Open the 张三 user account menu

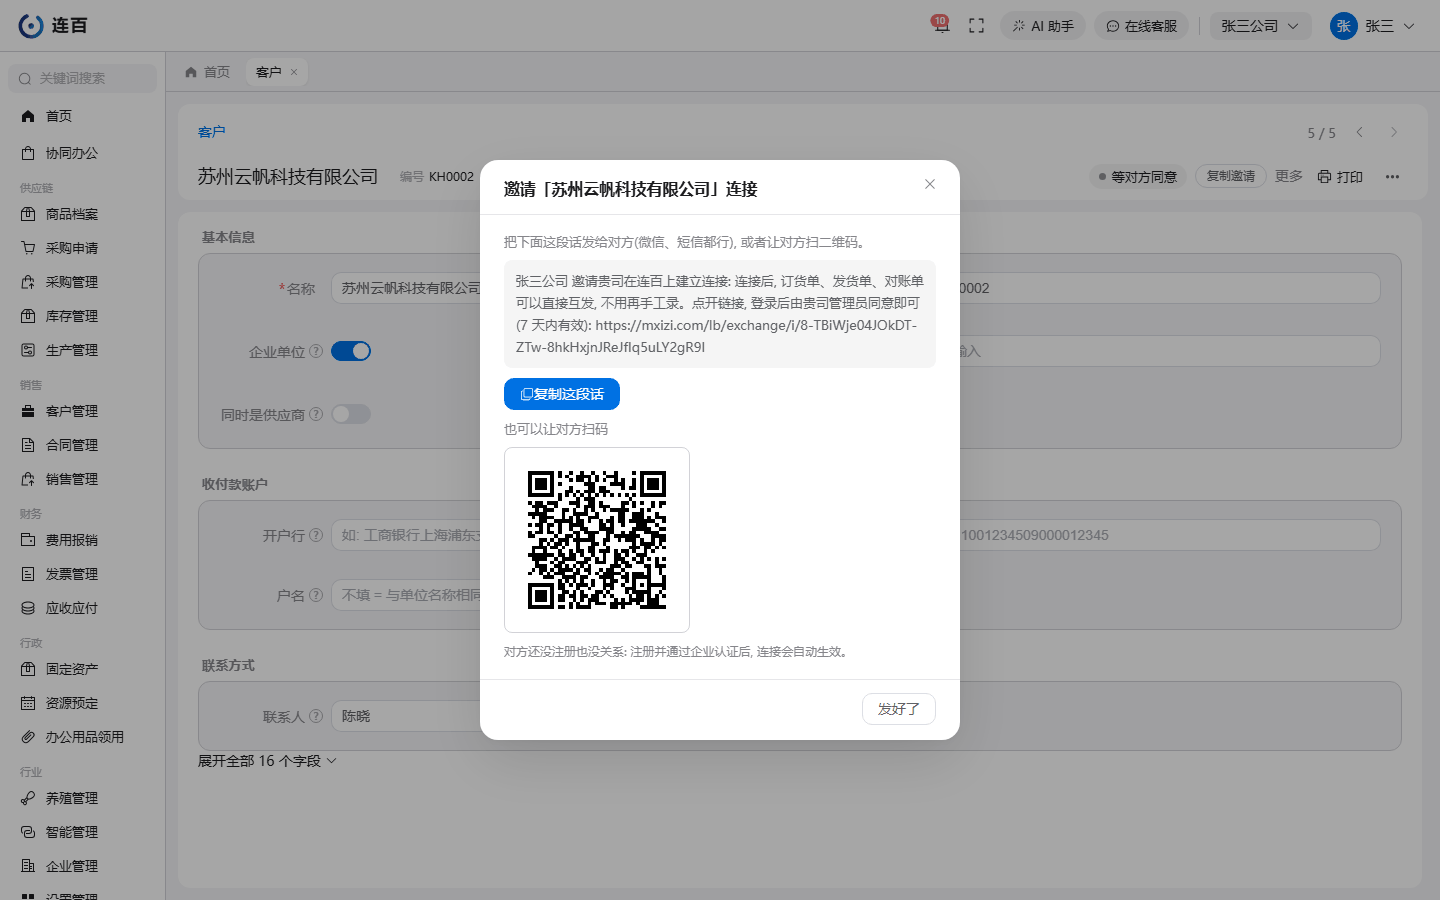tap(1372, 26)
